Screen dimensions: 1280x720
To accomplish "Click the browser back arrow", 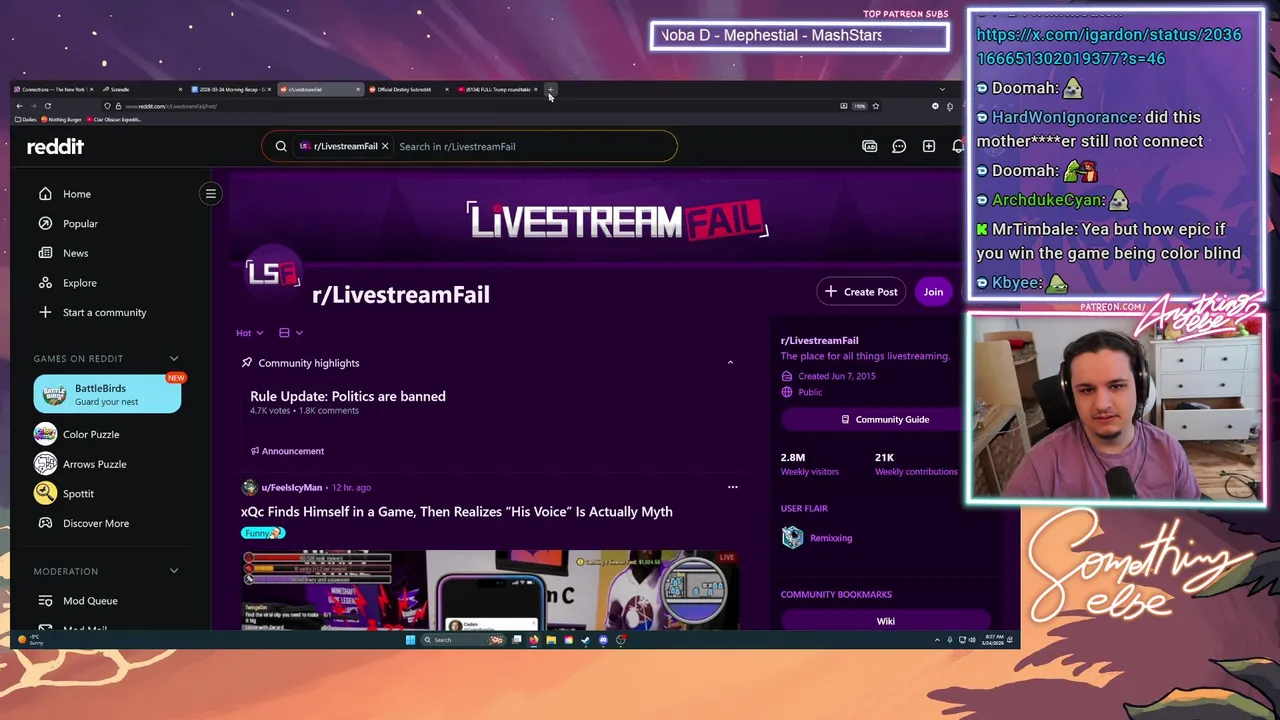I will 19,106.
